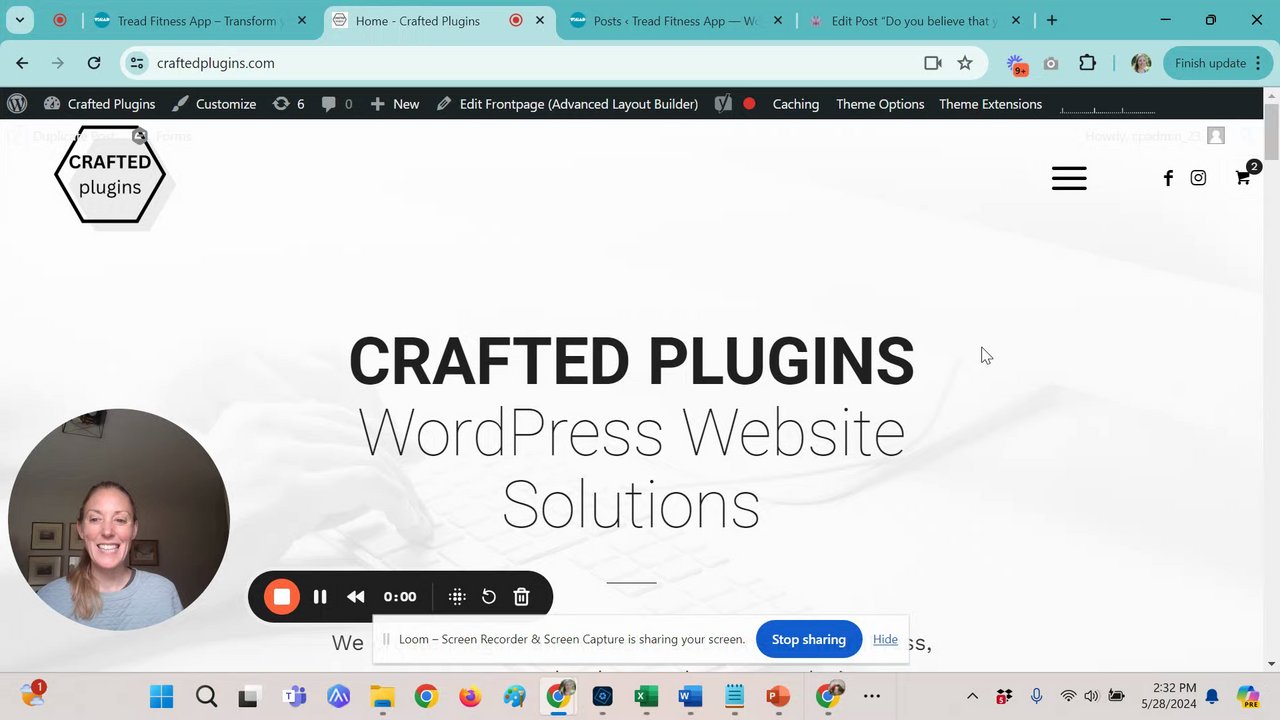Screen dimensions: 1280x720
Task: Hide the Loom sharing banner
Action: (x=885, y=639)
